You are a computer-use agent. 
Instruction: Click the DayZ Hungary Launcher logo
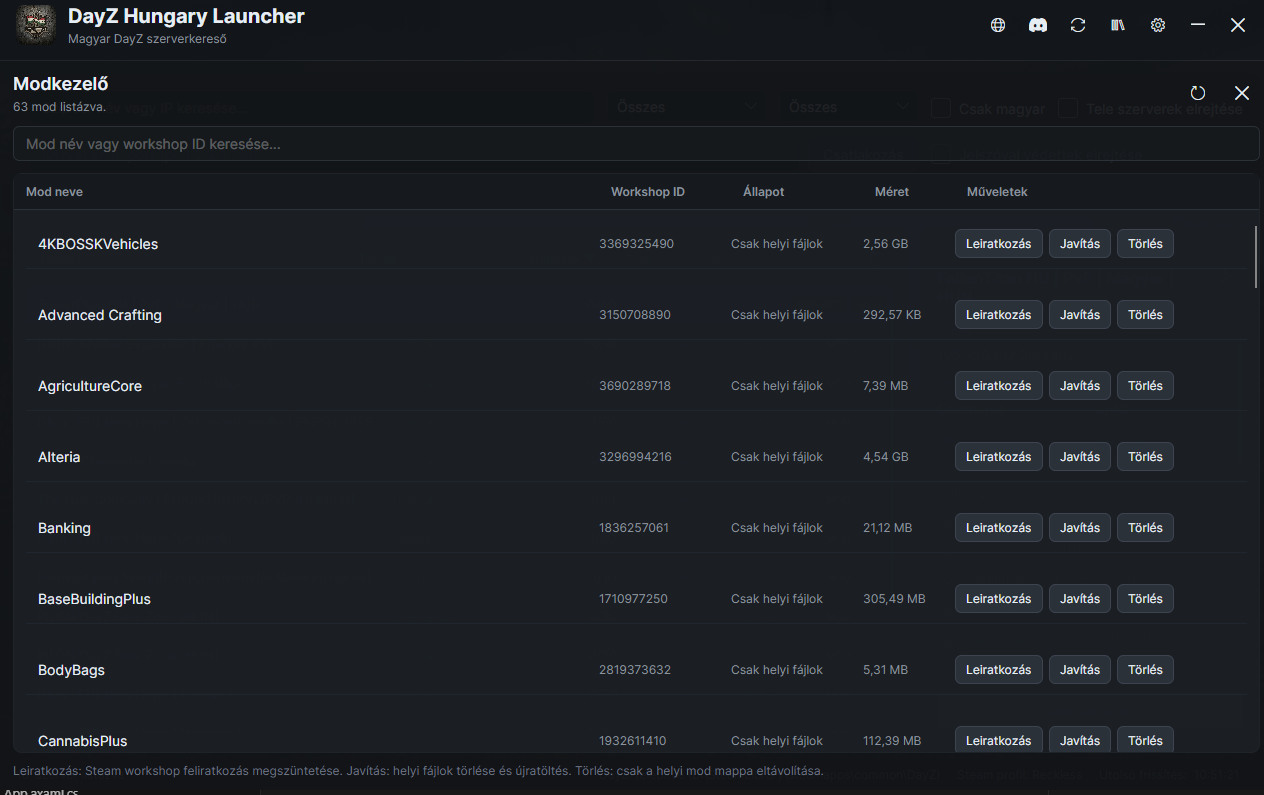click(36, 25)
